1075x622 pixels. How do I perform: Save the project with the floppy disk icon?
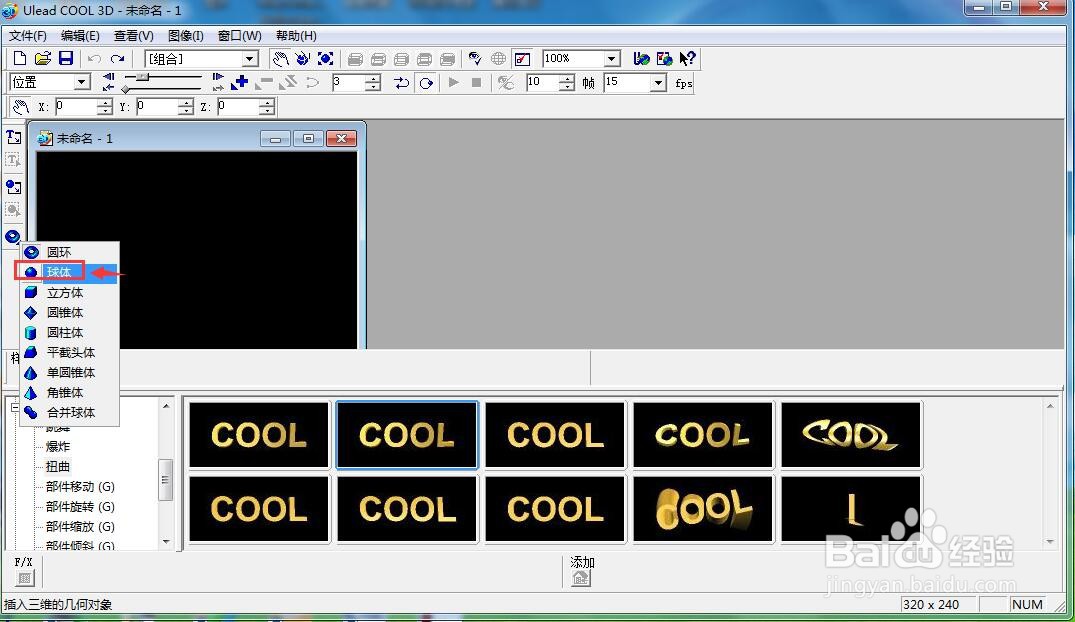coord(66,59)
